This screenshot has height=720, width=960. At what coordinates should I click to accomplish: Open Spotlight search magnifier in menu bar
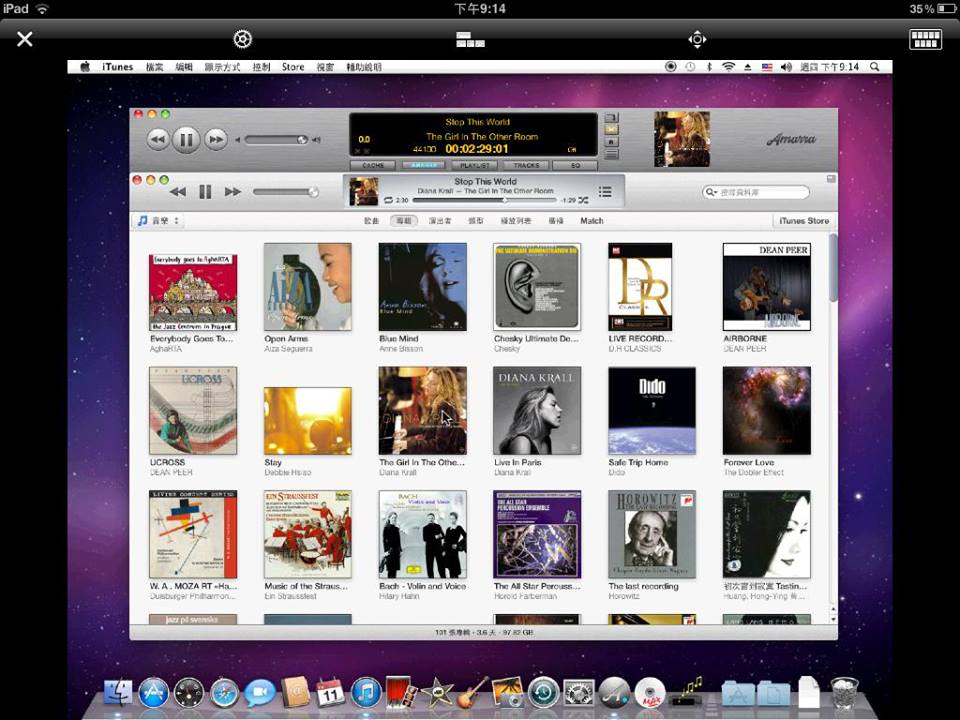click(x=875, y=67)
